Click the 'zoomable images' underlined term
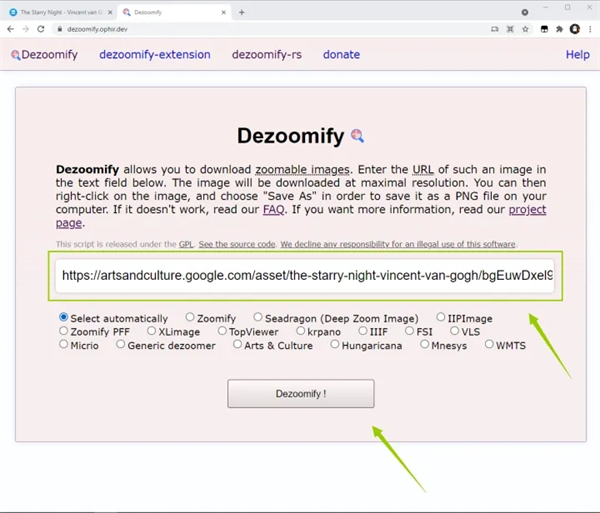The height and width of the screenshot is (513, 600). (302, 169)
